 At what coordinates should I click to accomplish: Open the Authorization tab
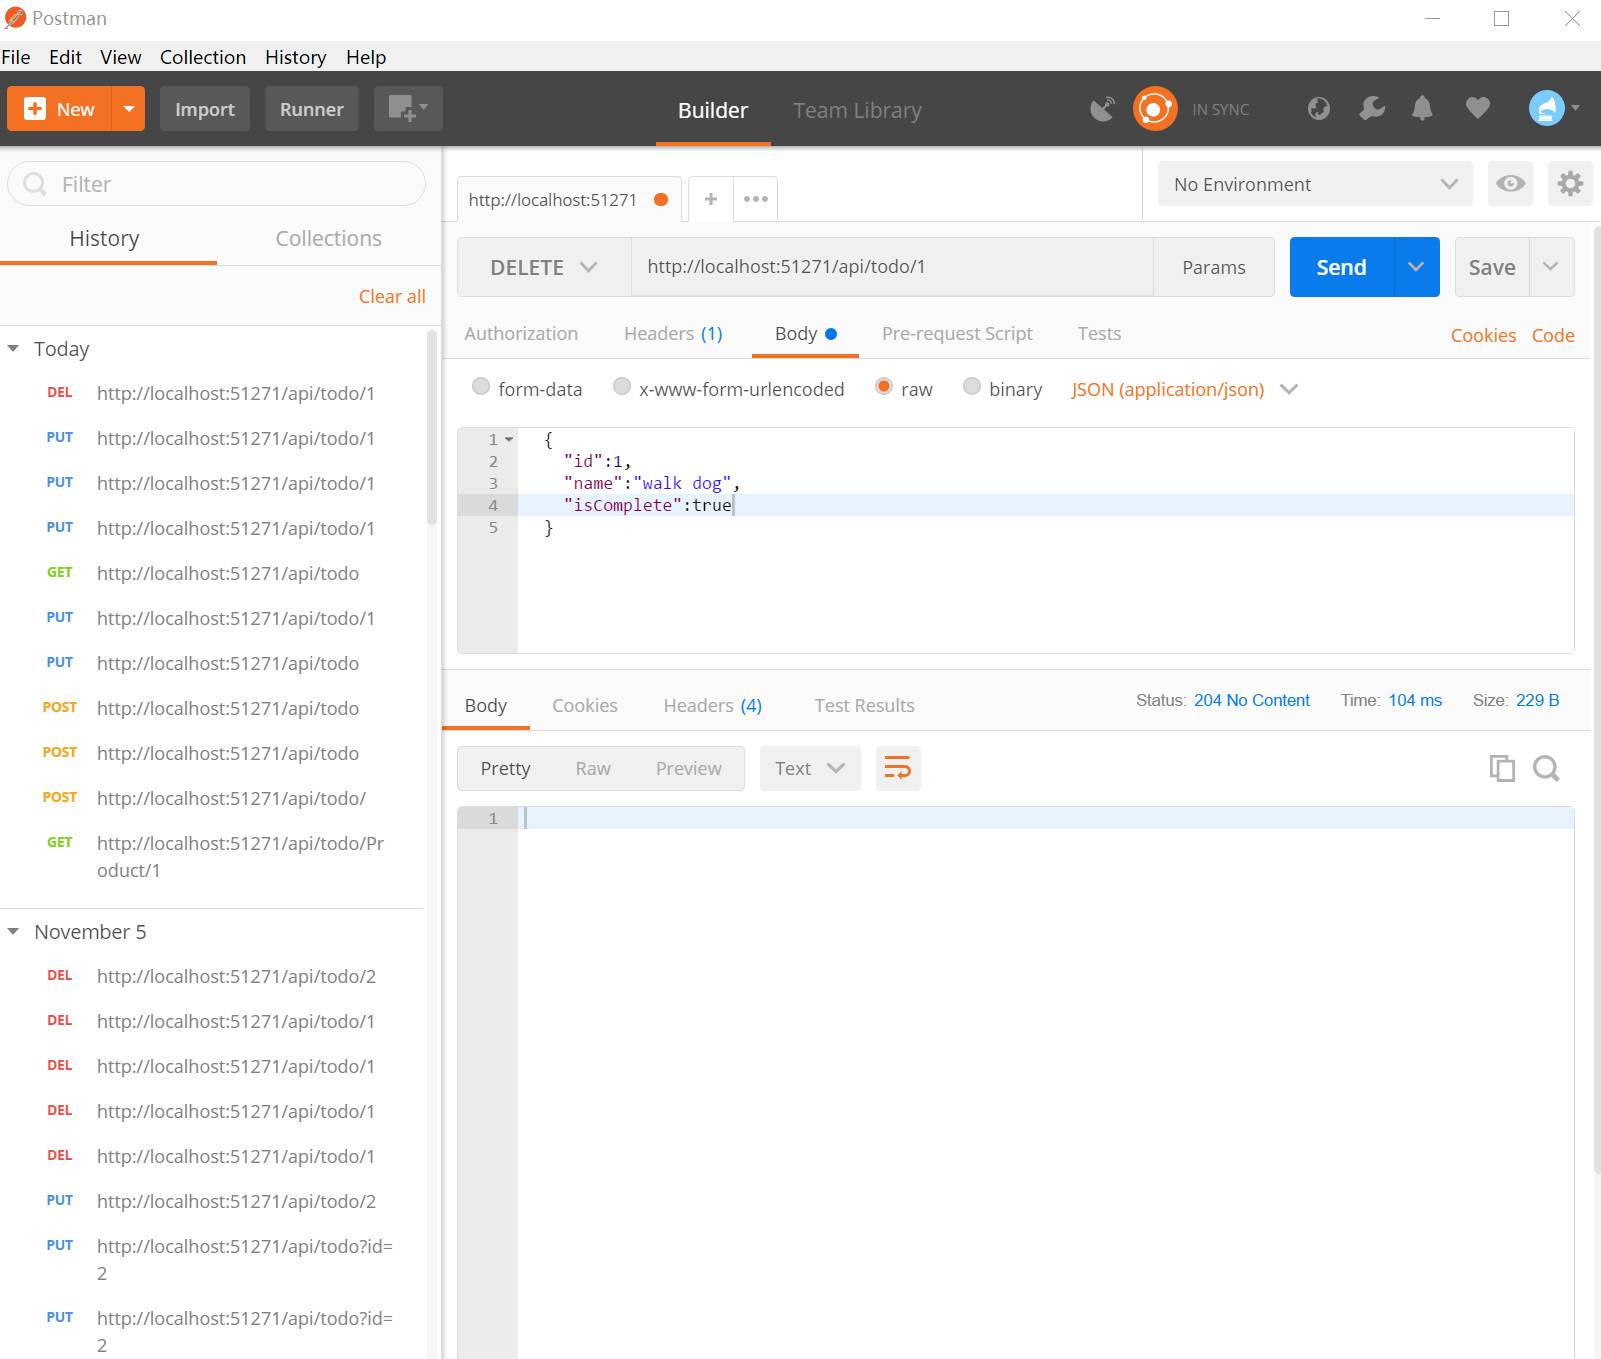521,333
